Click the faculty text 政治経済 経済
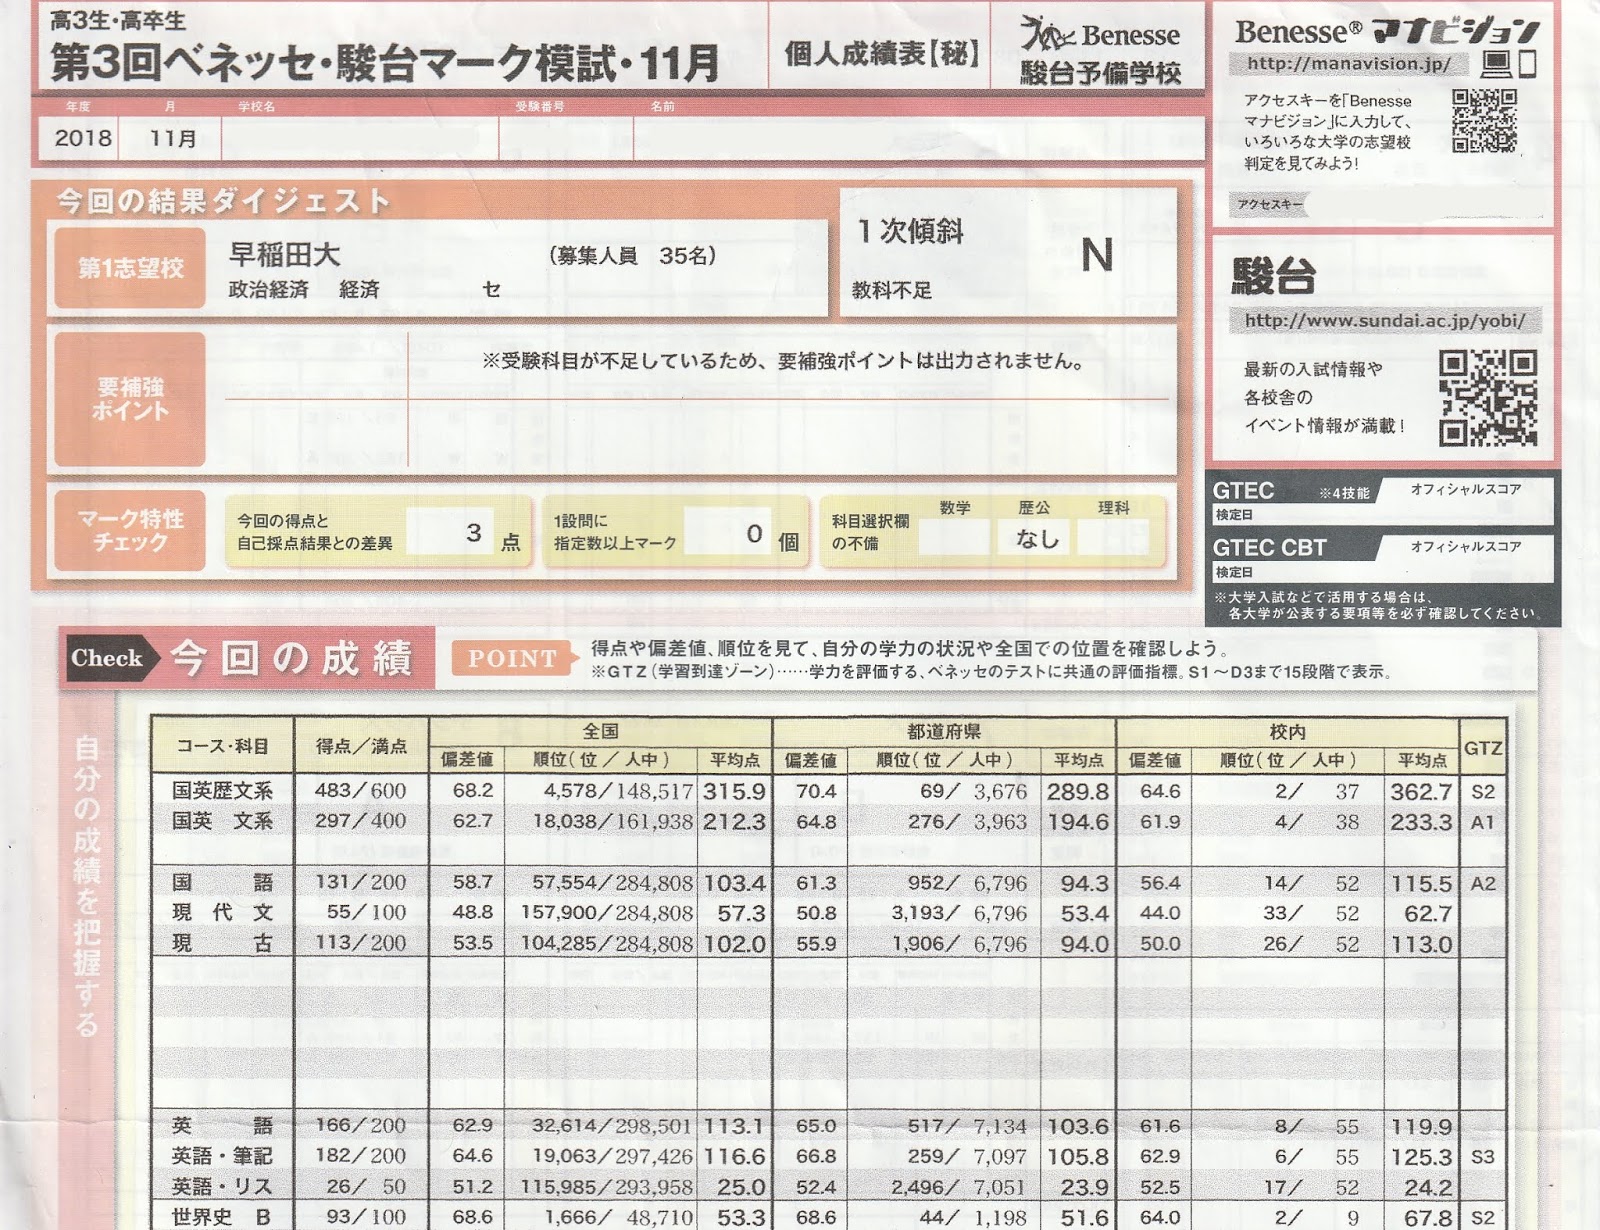The image size is (1600, 1230). point(304,289)
